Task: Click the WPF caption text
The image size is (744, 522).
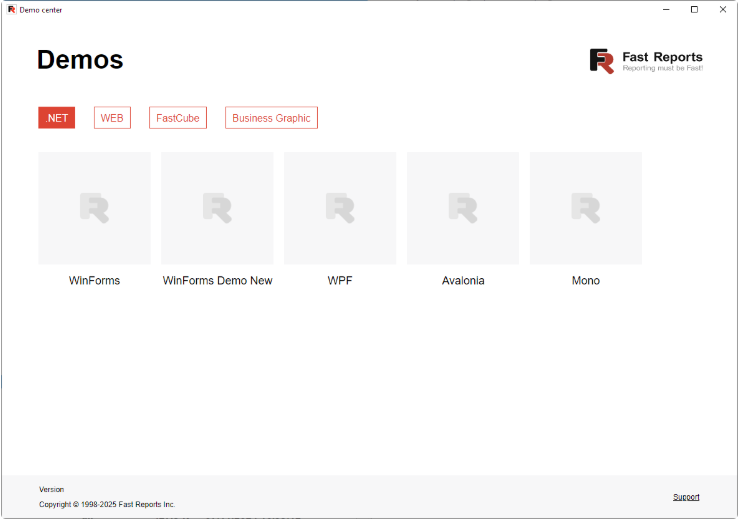Action: pos(340,281)
